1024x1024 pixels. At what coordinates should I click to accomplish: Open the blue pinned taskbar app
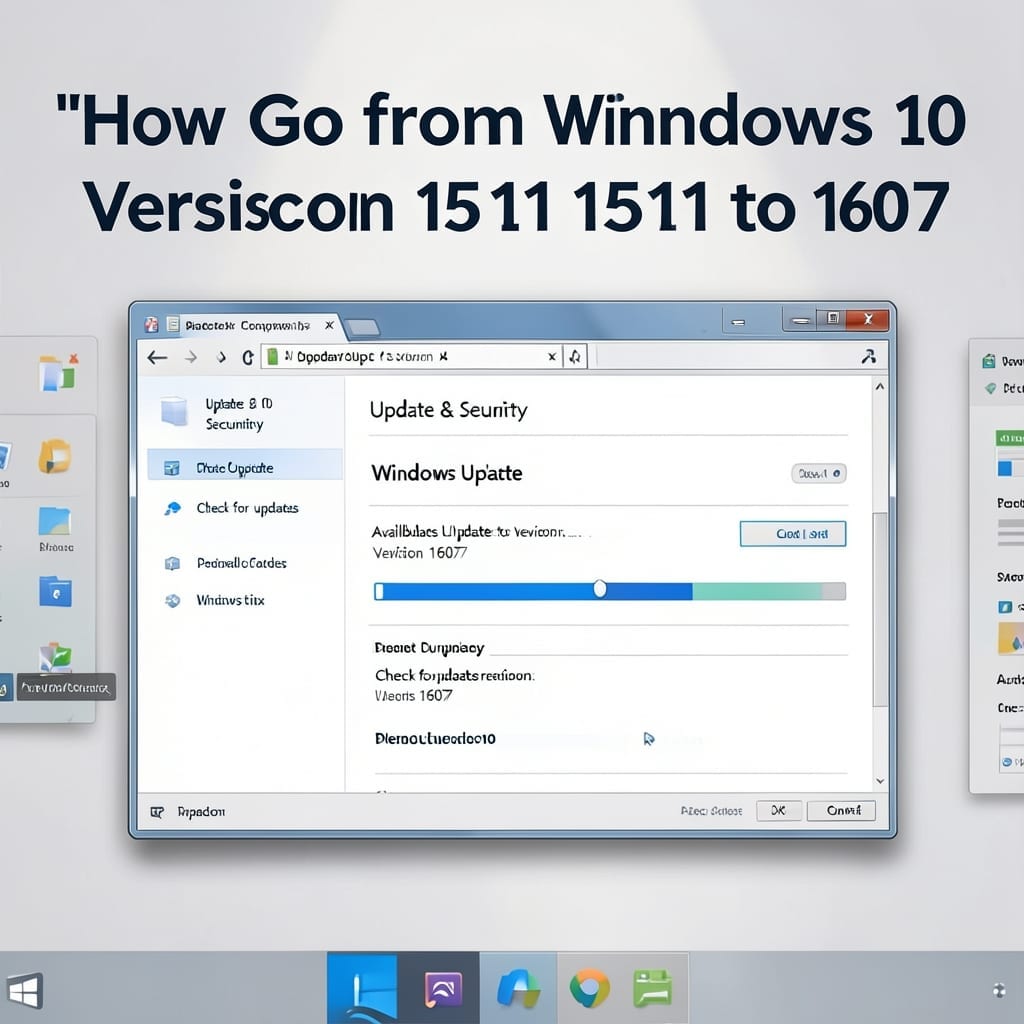(362, 988)
